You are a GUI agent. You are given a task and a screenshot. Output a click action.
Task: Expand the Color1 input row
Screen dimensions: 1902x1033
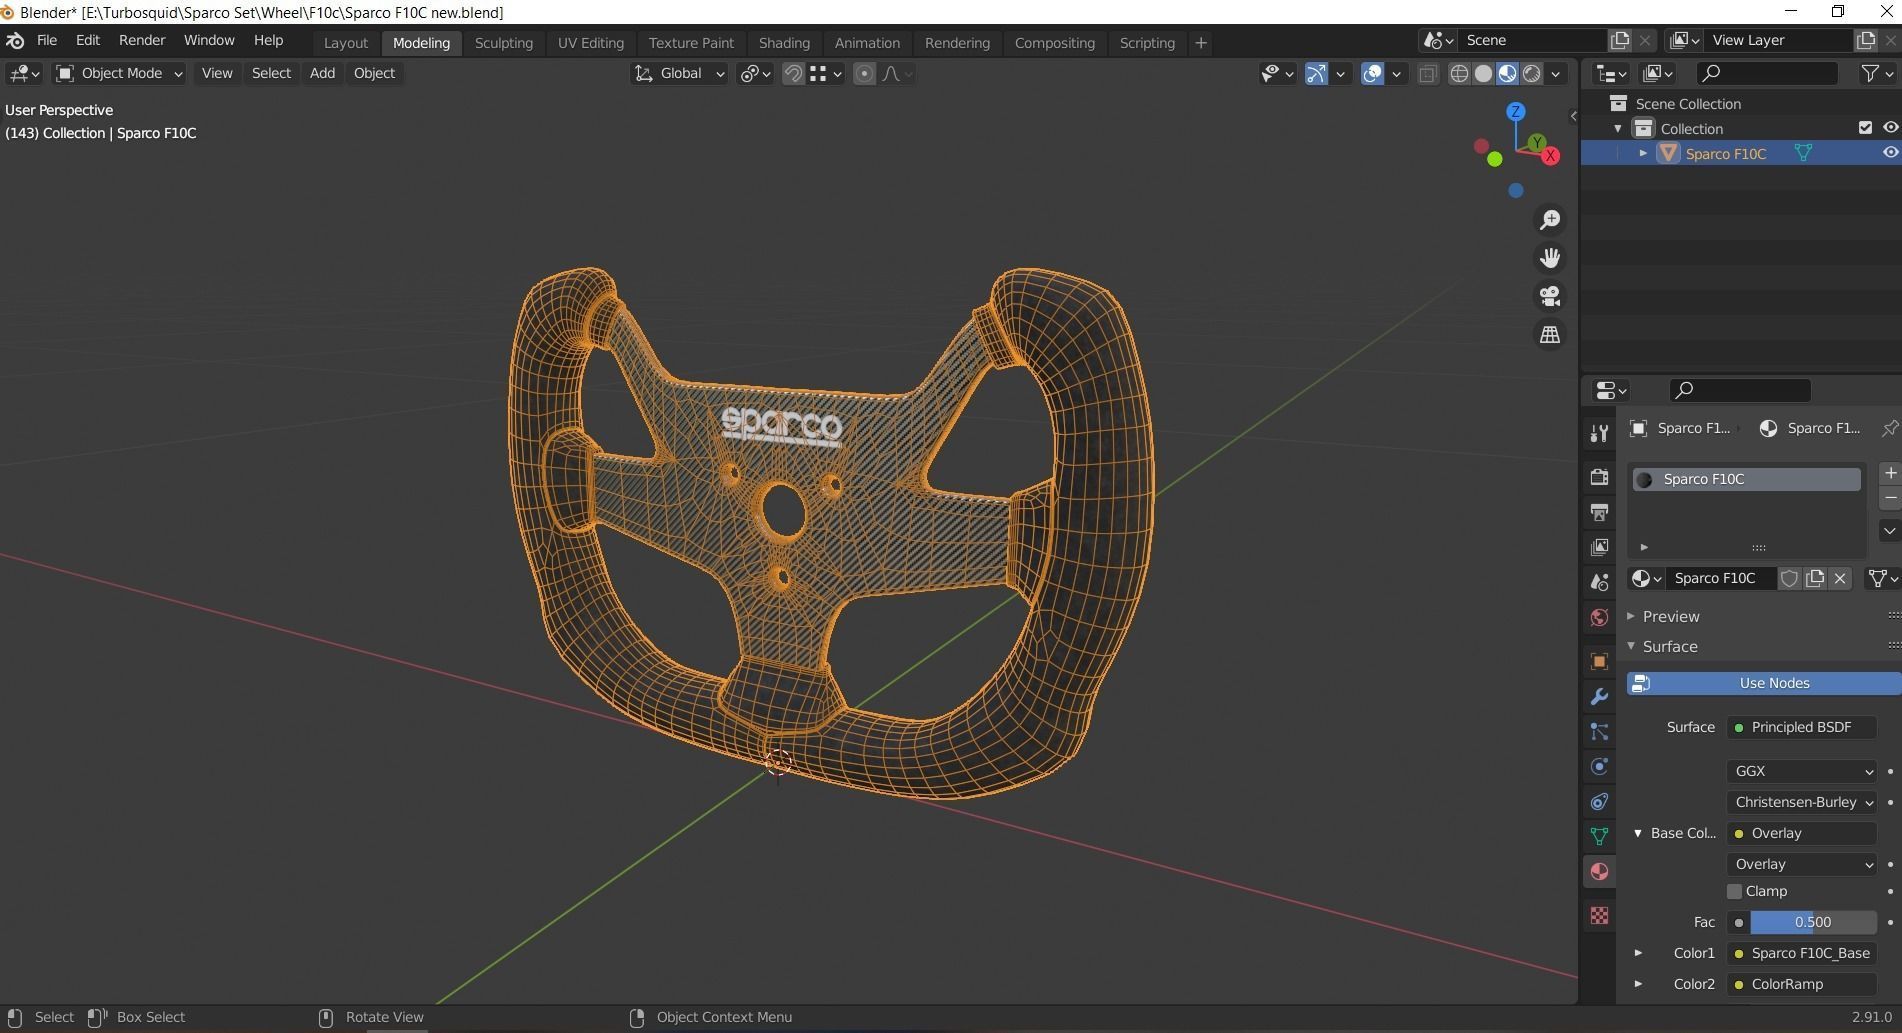1638,953
